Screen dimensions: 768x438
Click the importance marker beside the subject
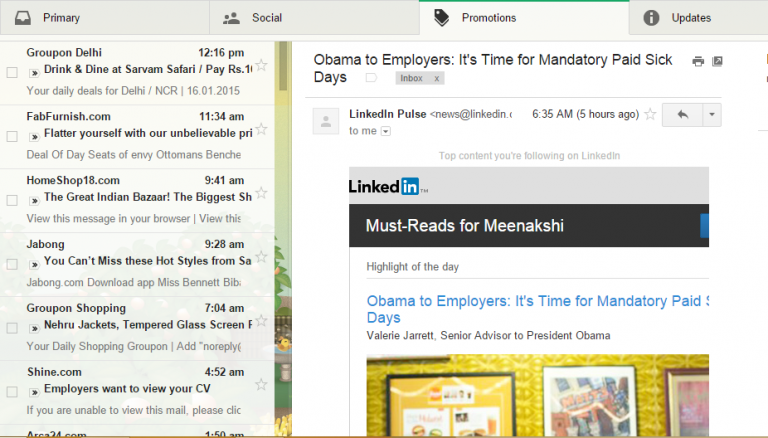(x=371, y=78)
